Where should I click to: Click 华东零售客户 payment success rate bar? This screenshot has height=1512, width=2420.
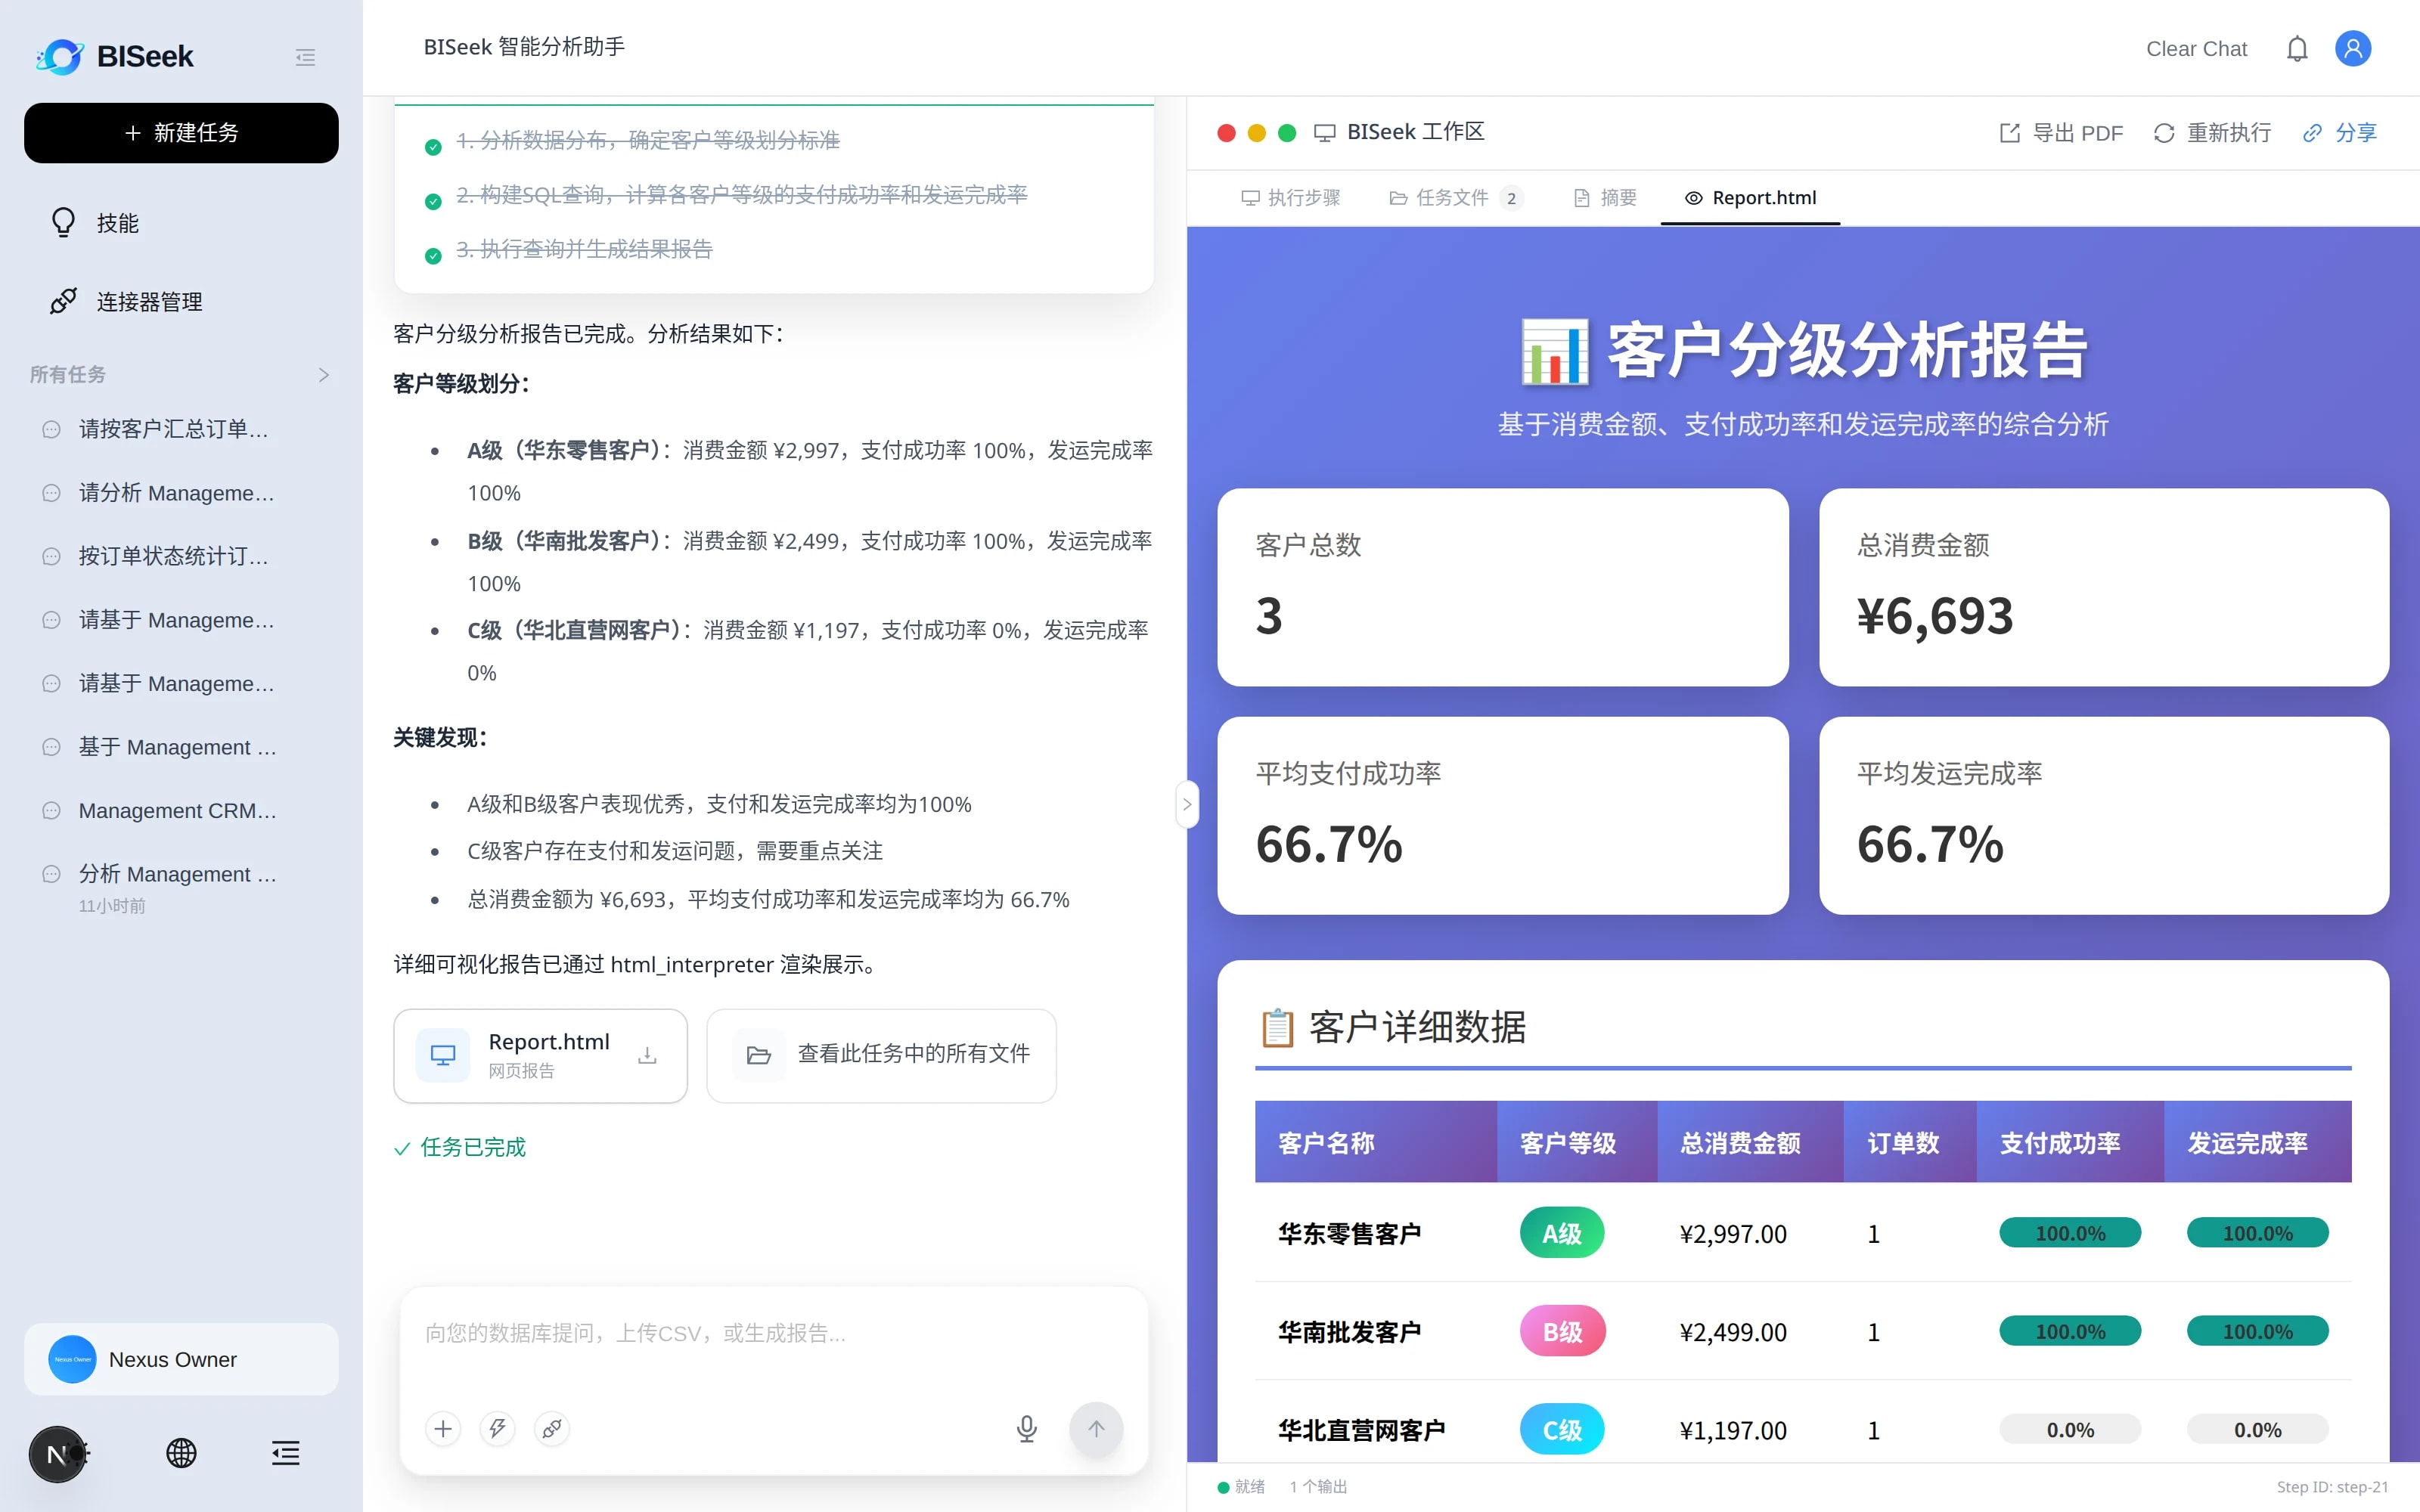click(2070, 1233)
